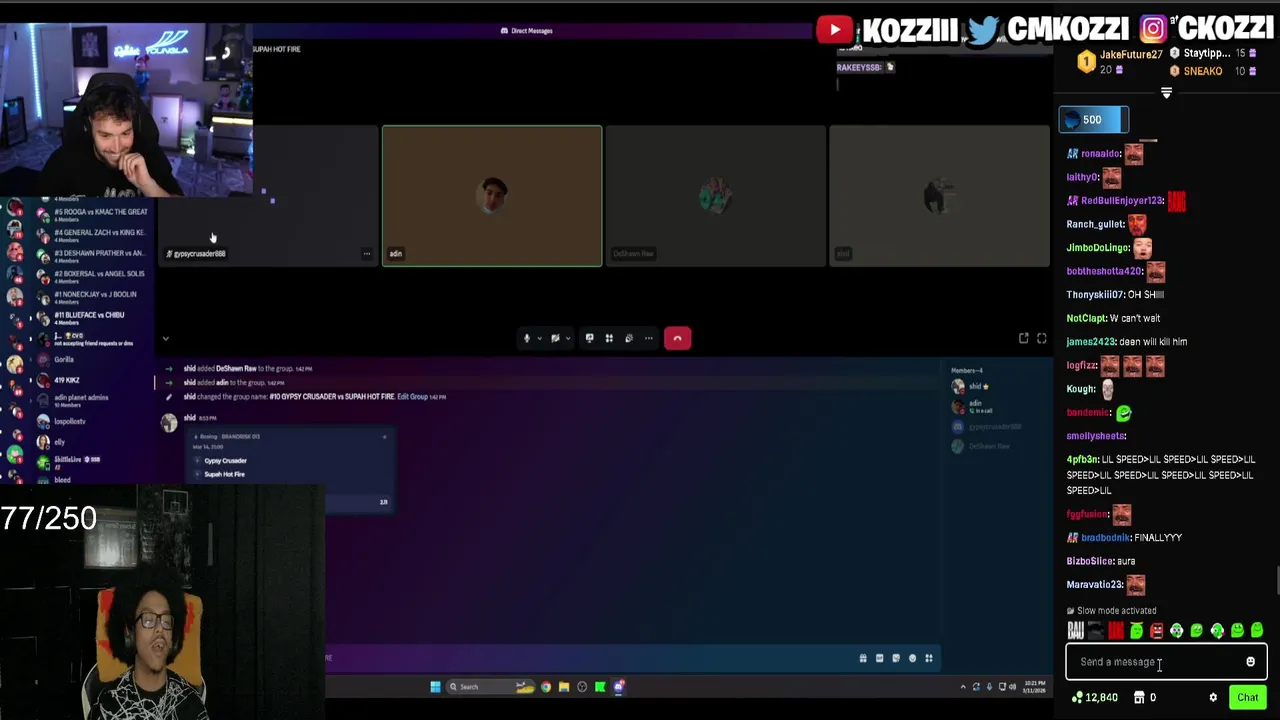
Task: Select DeShawn Raw's call tile
Action: [x=716, y=196]
